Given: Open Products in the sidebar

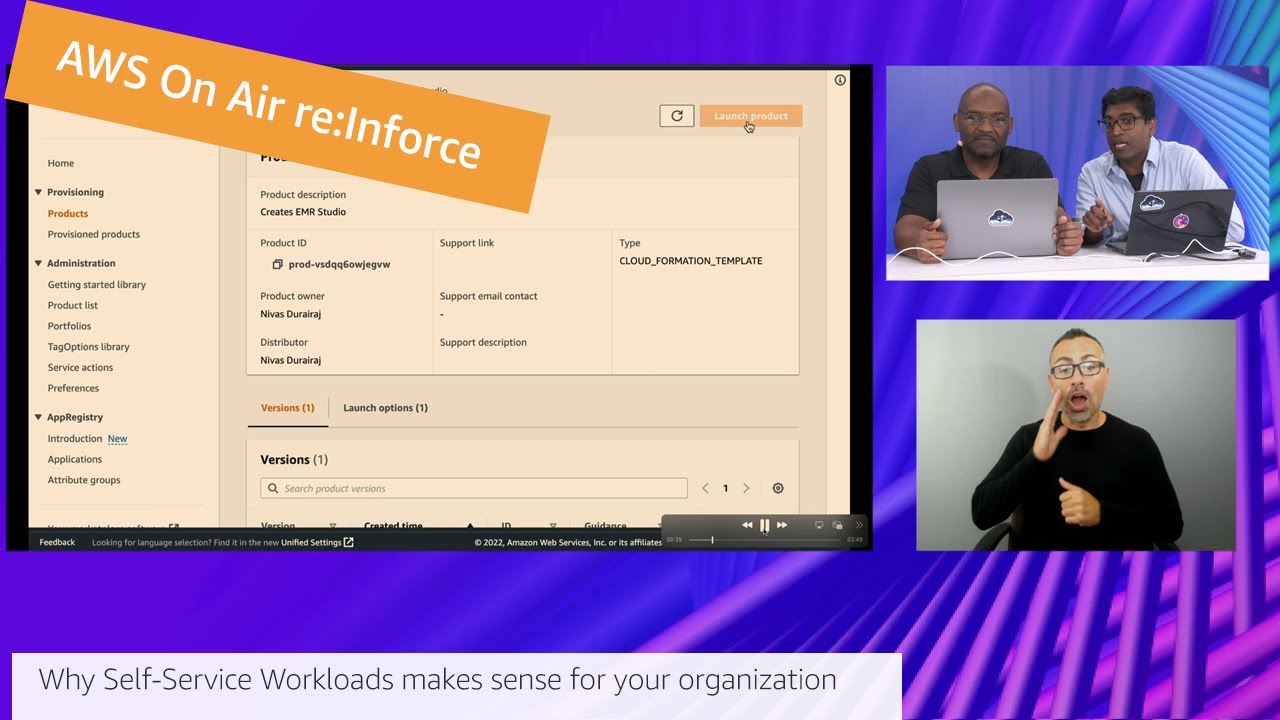Looking at the screenshot, I should 68,213.
